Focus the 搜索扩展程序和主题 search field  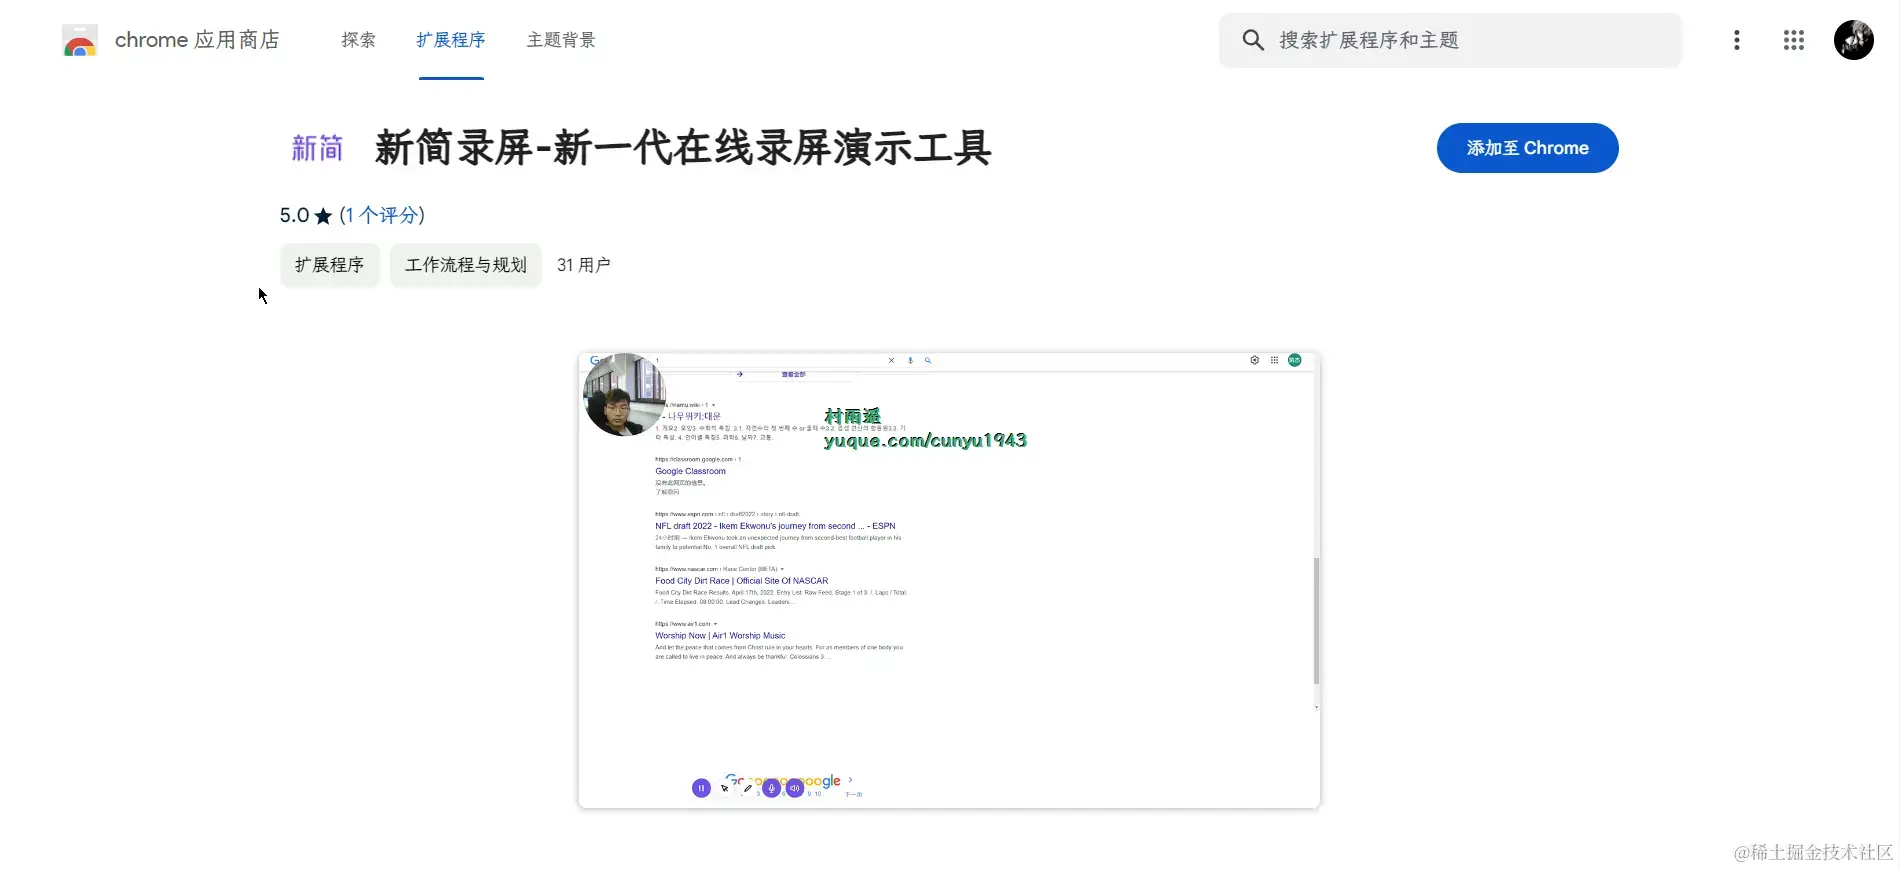pyautogui.click(x=1450, y=40)
